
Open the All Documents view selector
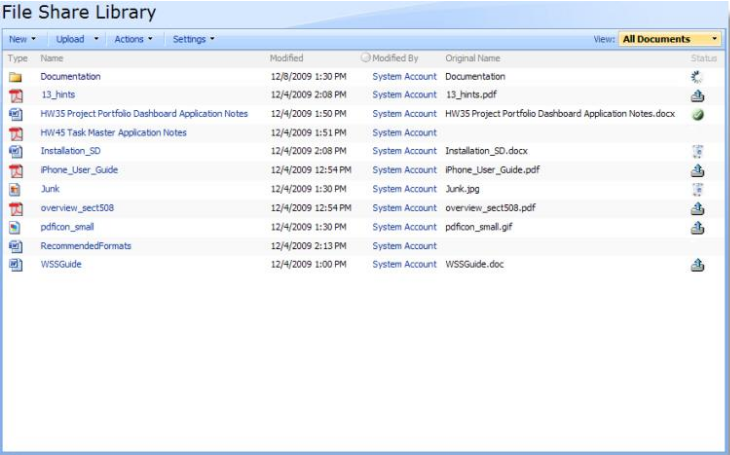(x=669, y=39)
